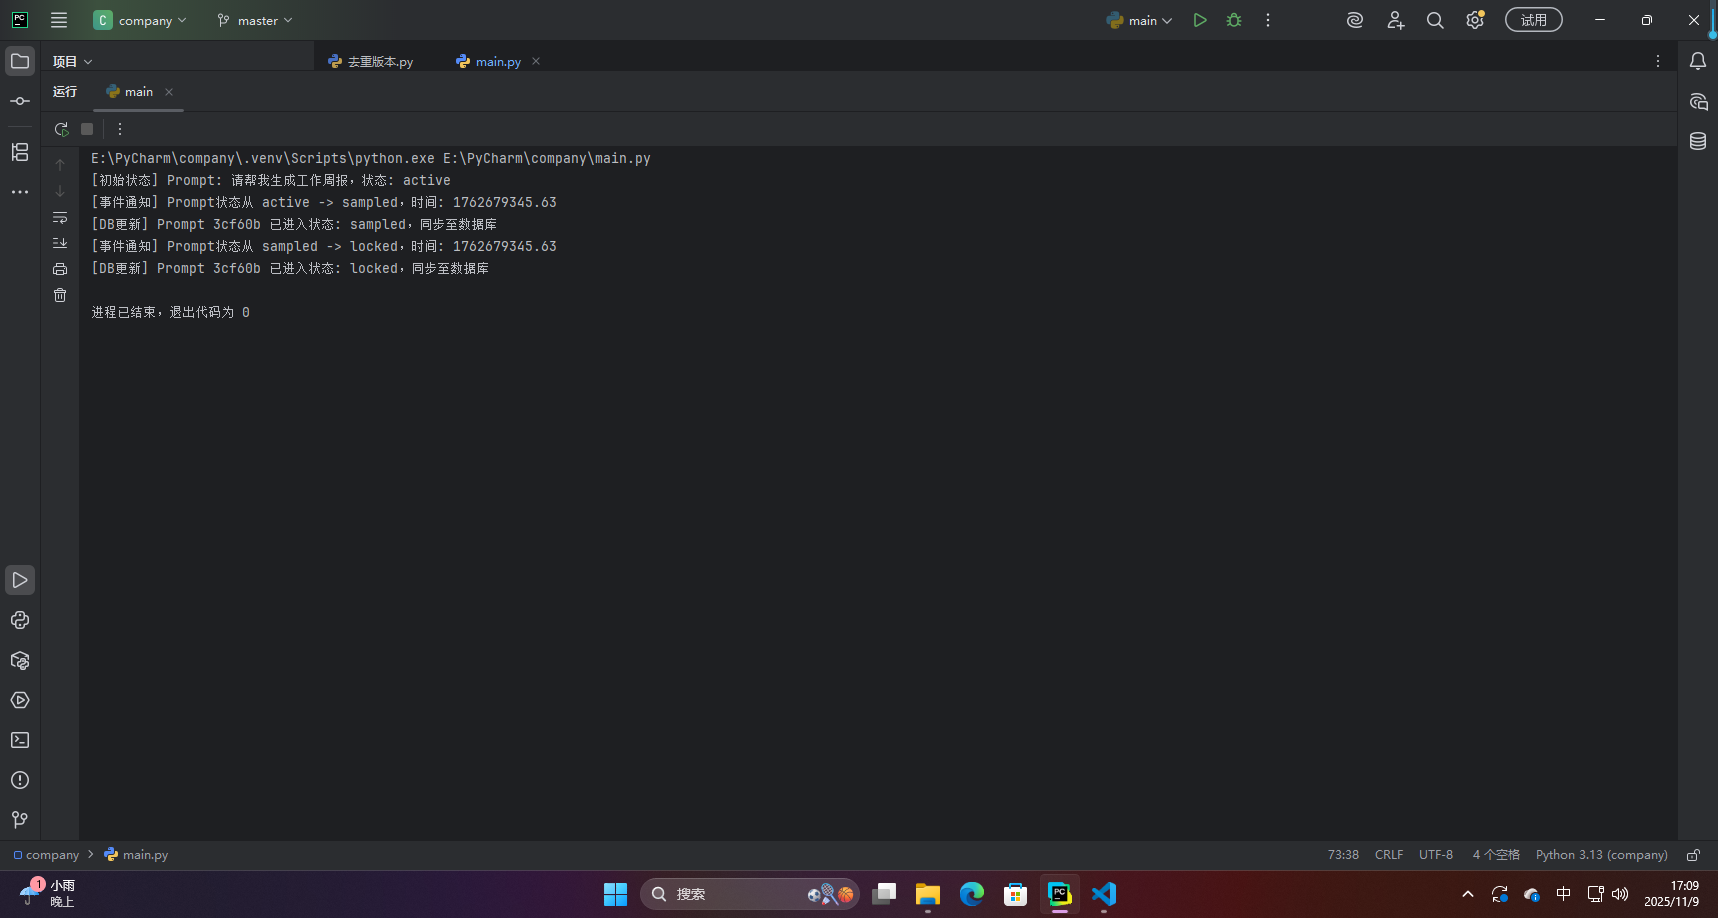Viewport: 1718px width, 918px height.
Task: Open the company project dropdown
Action: click(140, 20)
